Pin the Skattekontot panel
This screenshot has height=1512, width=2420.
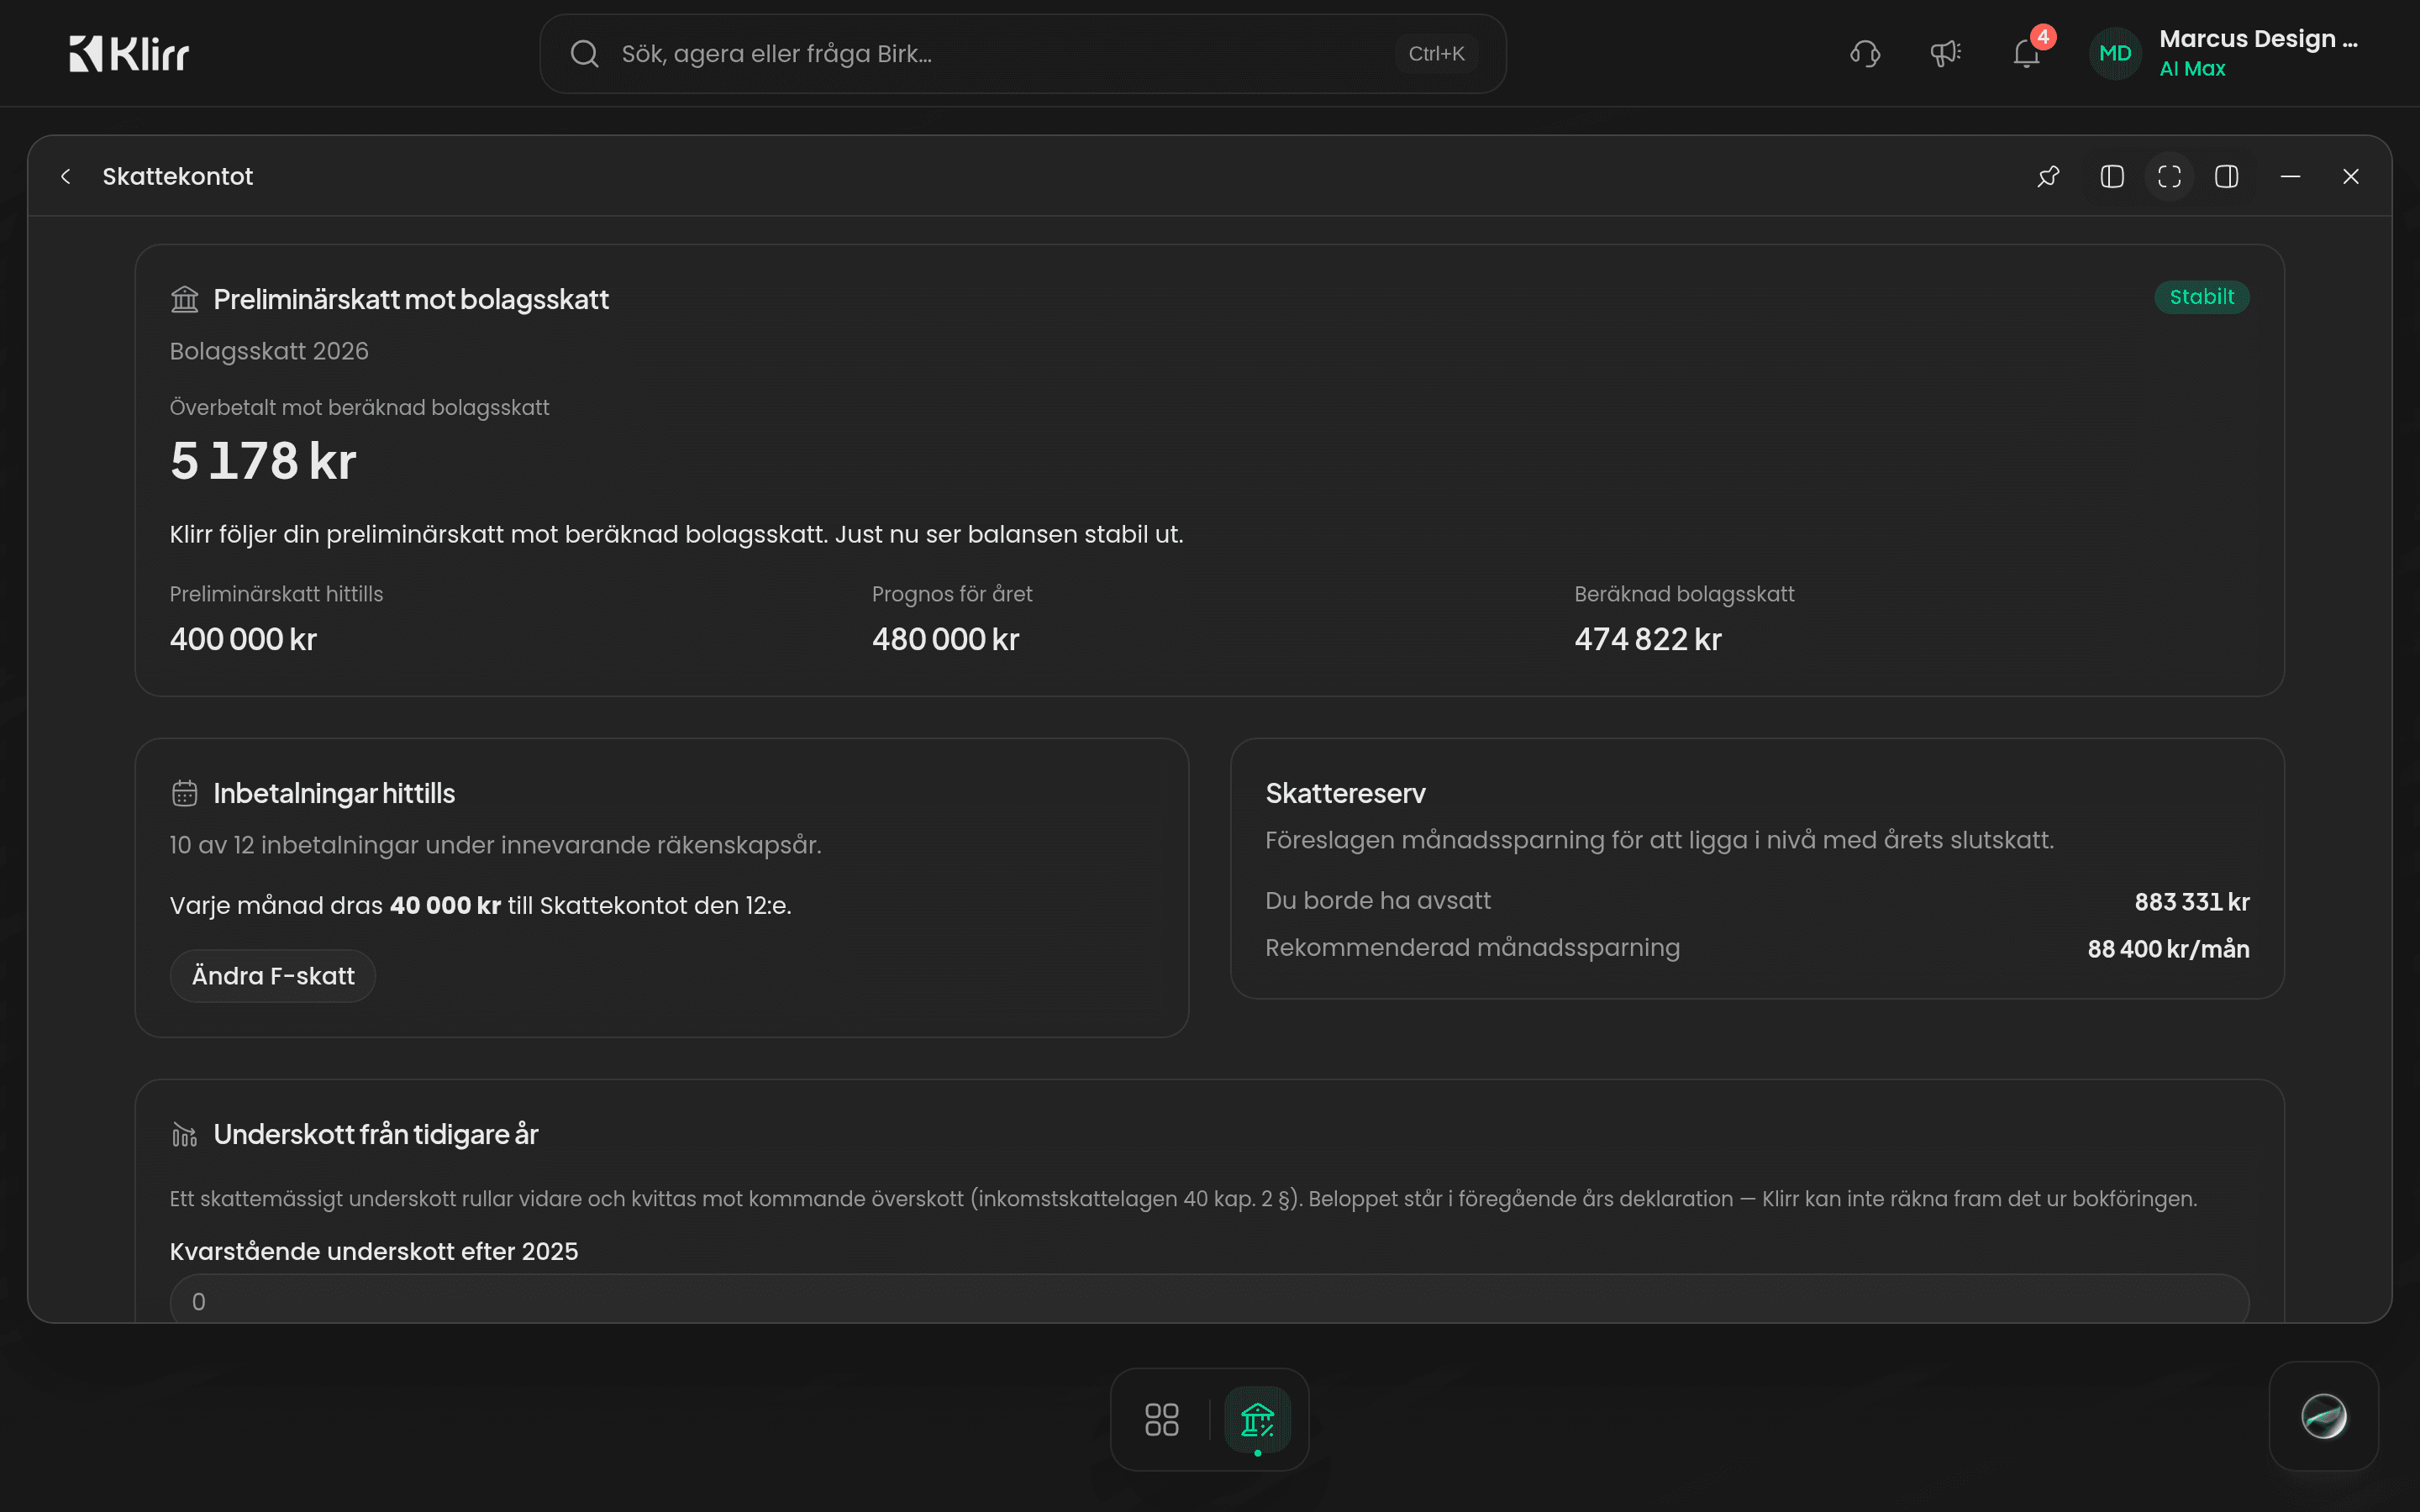tap(2048, 177)
